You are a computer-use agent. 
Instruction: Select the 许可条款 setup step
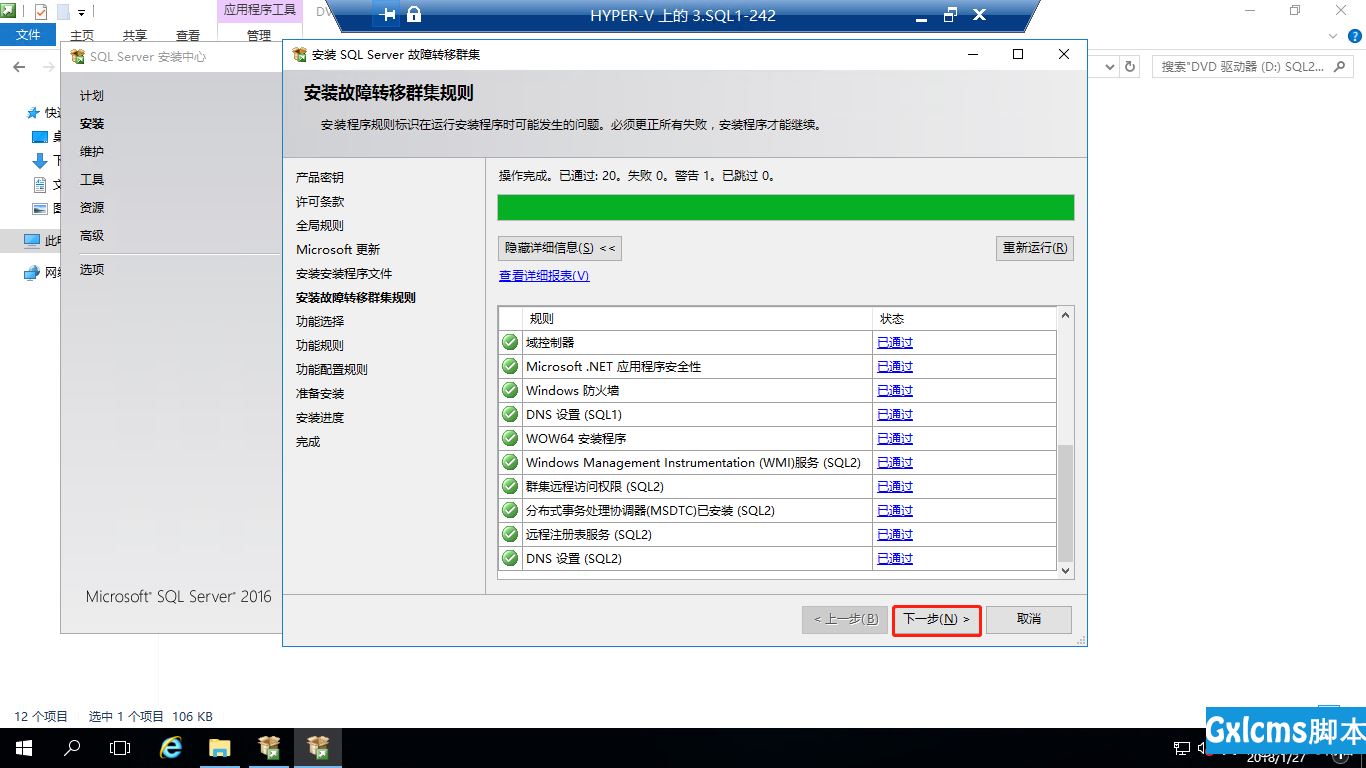pyautogui.click(x=320, y=201)
